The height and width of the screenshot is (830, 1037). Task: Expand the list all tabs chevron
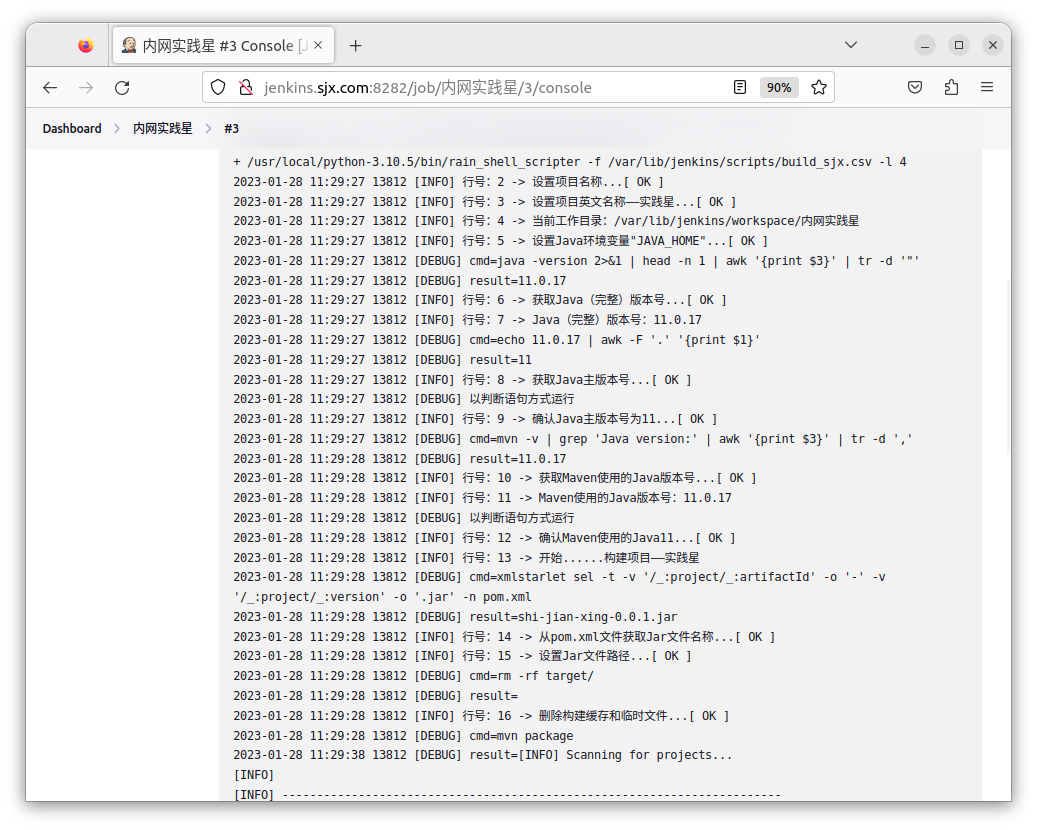click(851, 45)
